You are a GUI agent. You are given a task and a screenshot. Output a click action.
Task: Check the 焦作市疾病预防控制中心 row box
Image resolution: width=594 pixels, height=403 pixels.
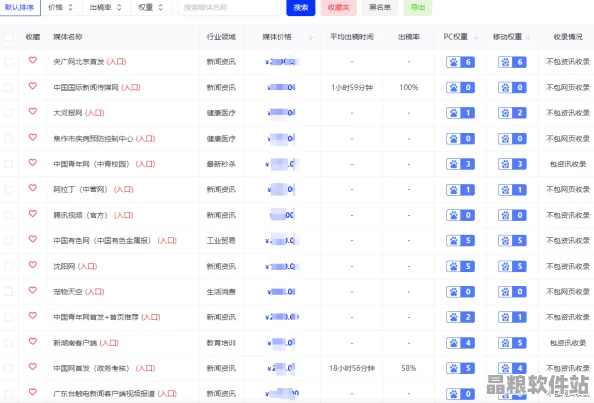click(8, 139)
